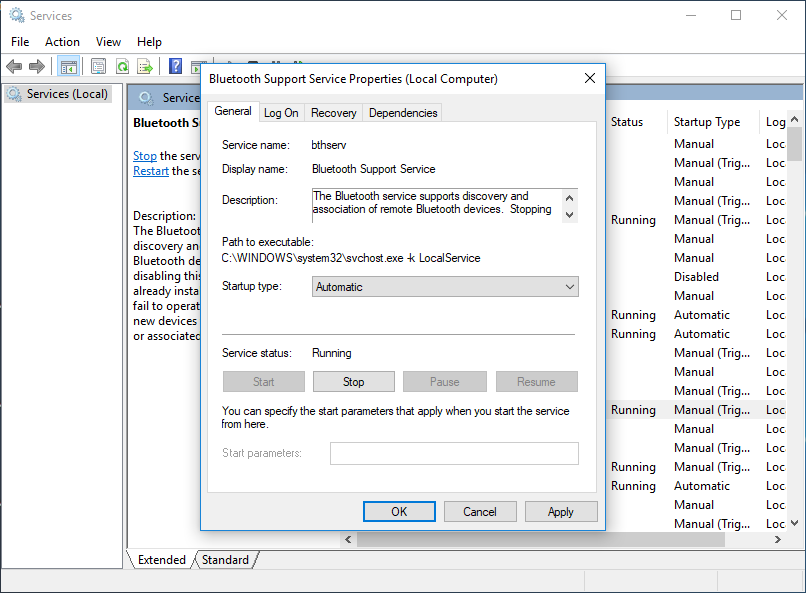Click inside the Start parameters field

tap(453, 453)
